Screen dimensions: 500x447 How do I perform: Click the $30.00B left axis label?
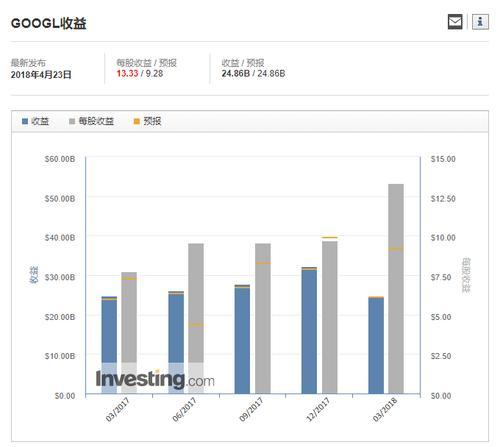pyautogui.click(x=60, y=277)
